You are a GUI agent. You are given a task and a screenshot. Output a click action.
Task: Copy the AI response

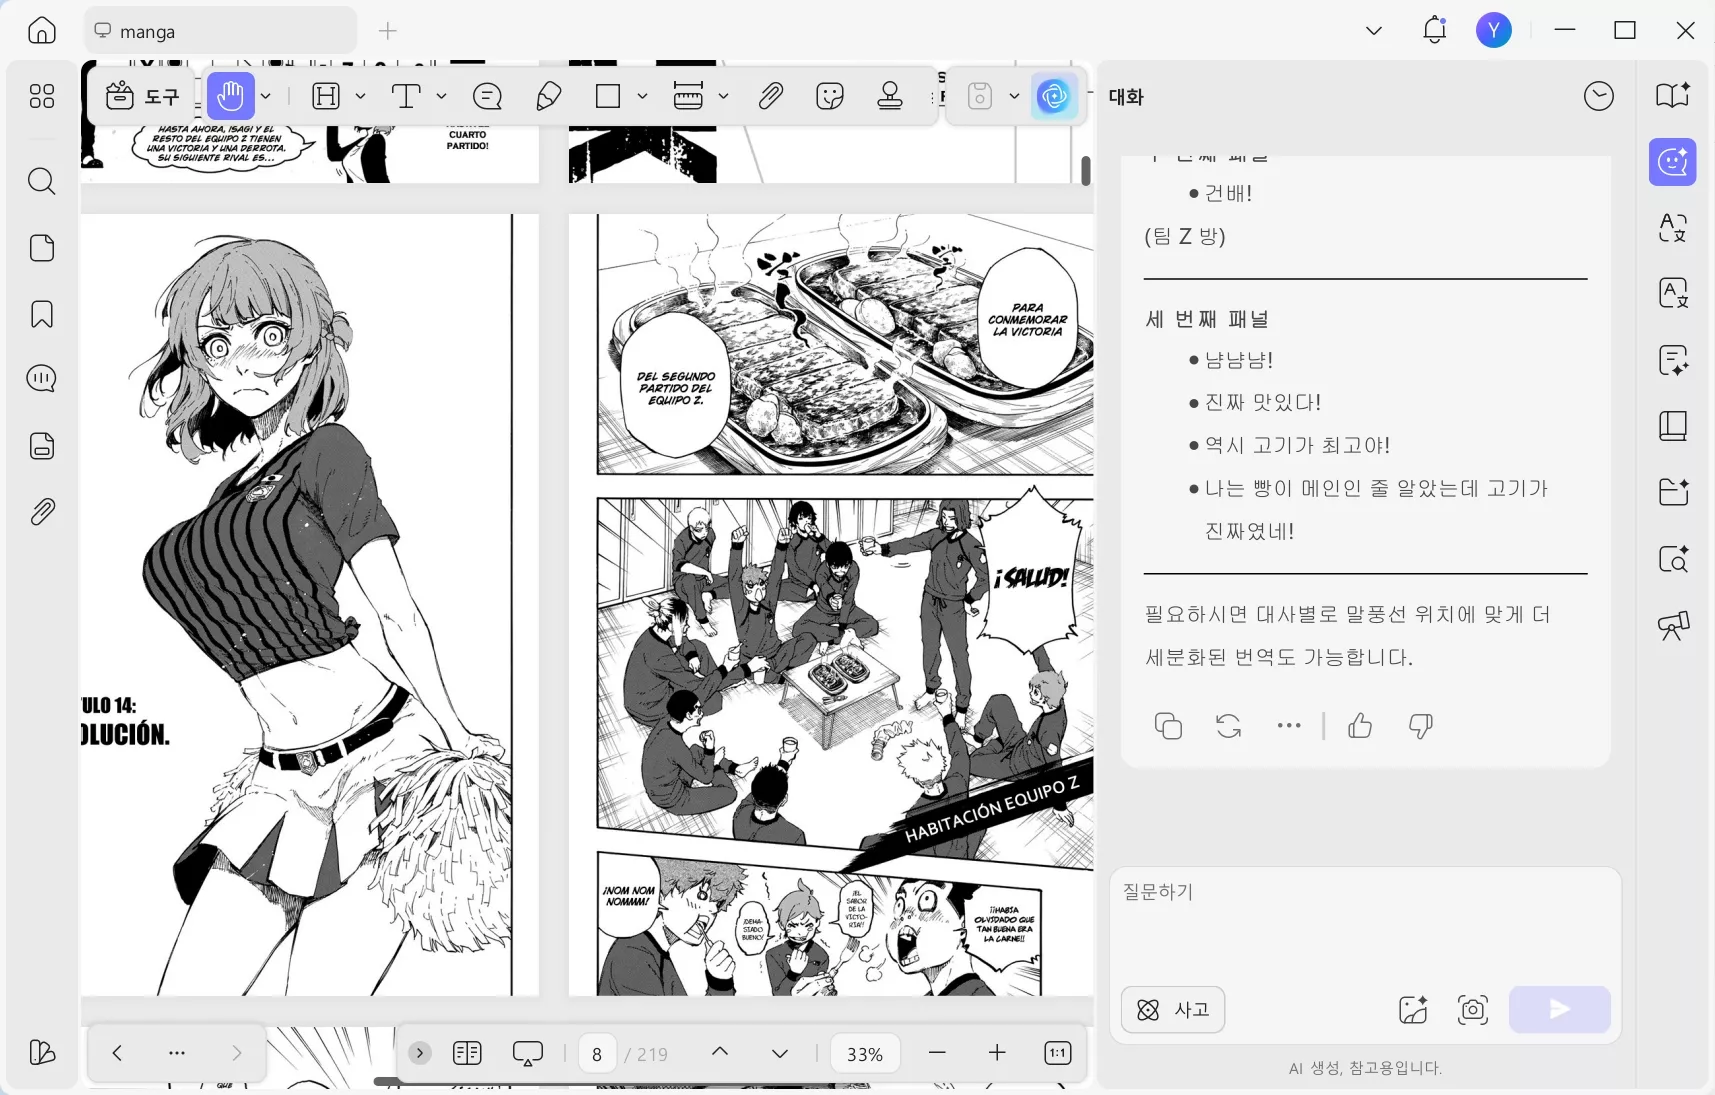point(1168,726)
